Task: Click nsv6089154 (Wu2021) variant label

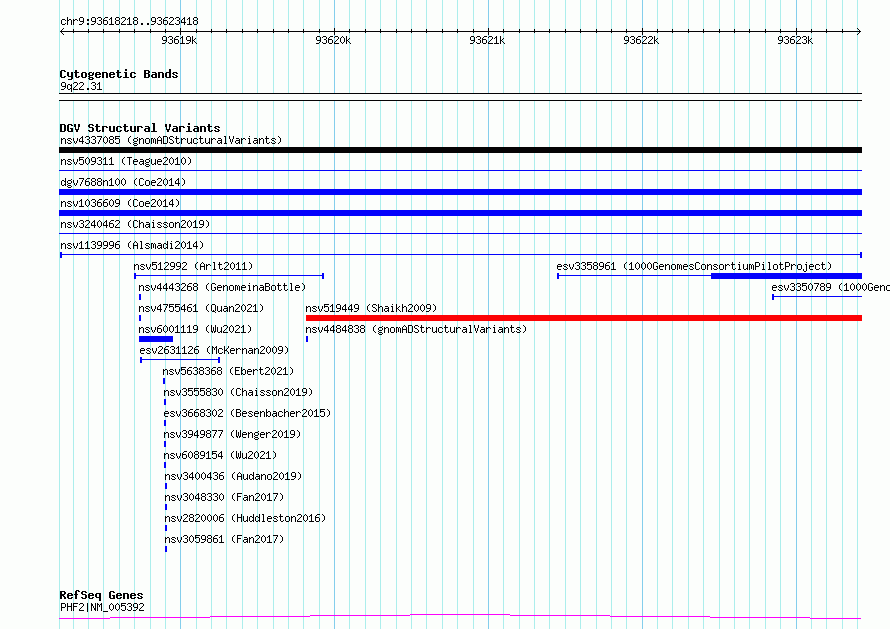Action: pyautogui.click(x=220, y=455)
